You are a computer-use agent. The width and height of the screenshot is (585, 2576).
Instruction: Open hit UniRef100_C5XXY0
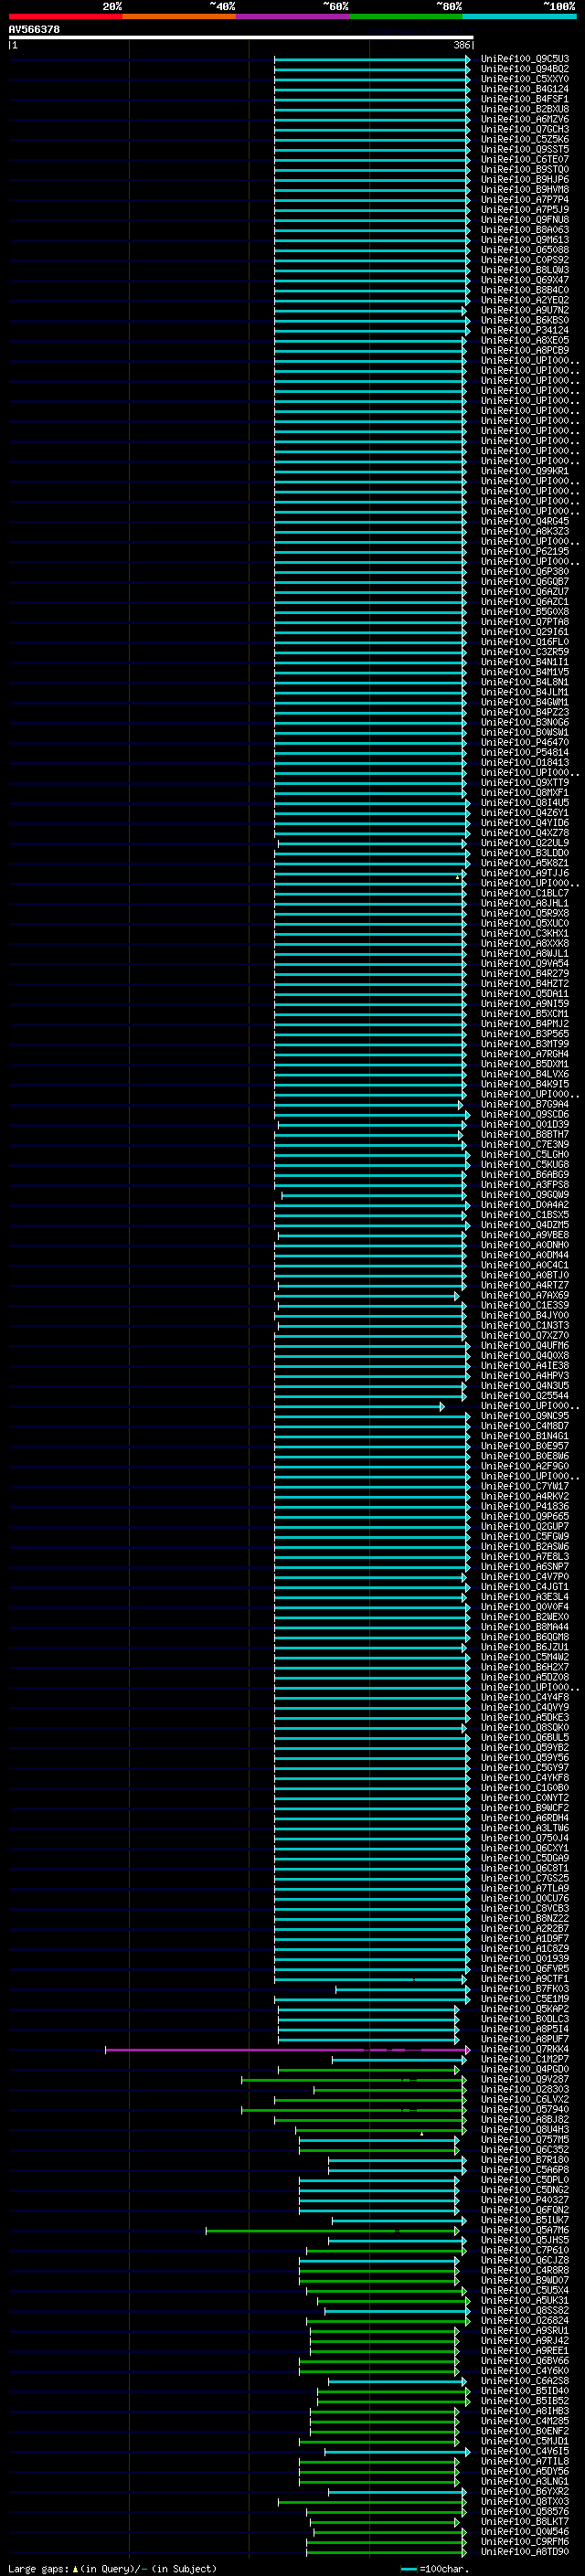[x=525, y=79]
